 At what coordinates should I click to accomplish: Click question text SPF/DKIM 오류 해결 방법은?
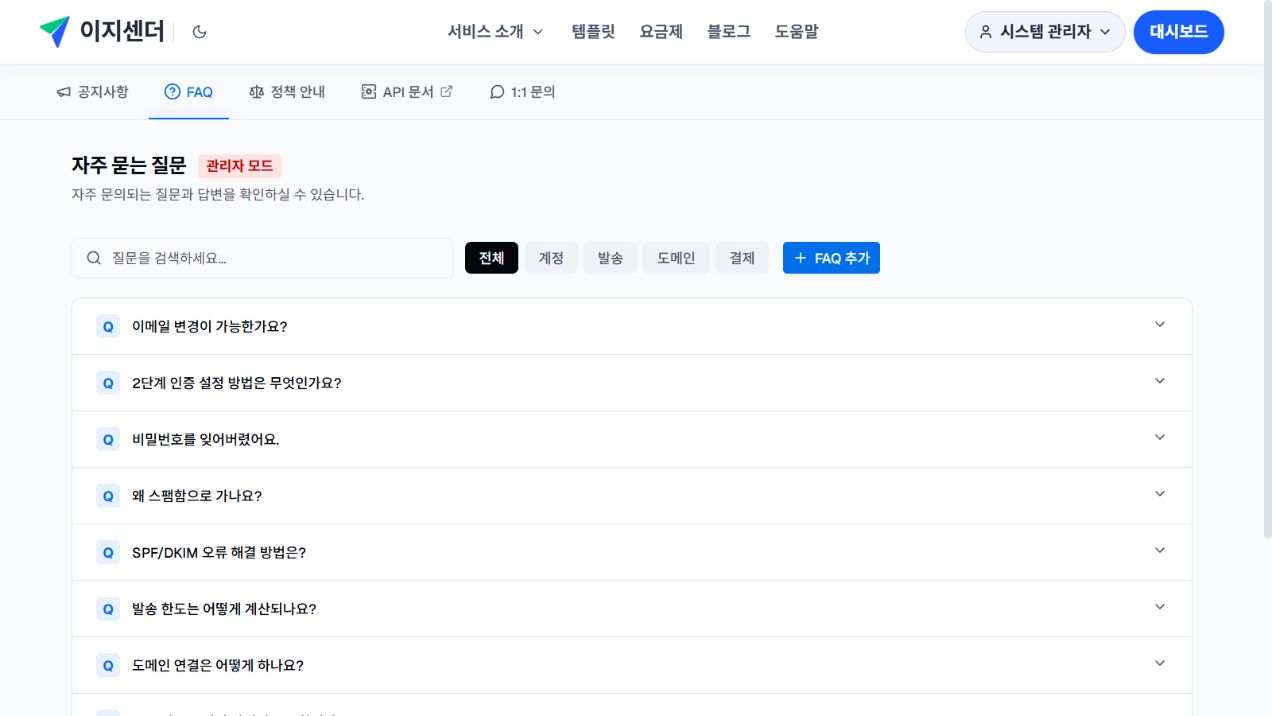(219, 552)
